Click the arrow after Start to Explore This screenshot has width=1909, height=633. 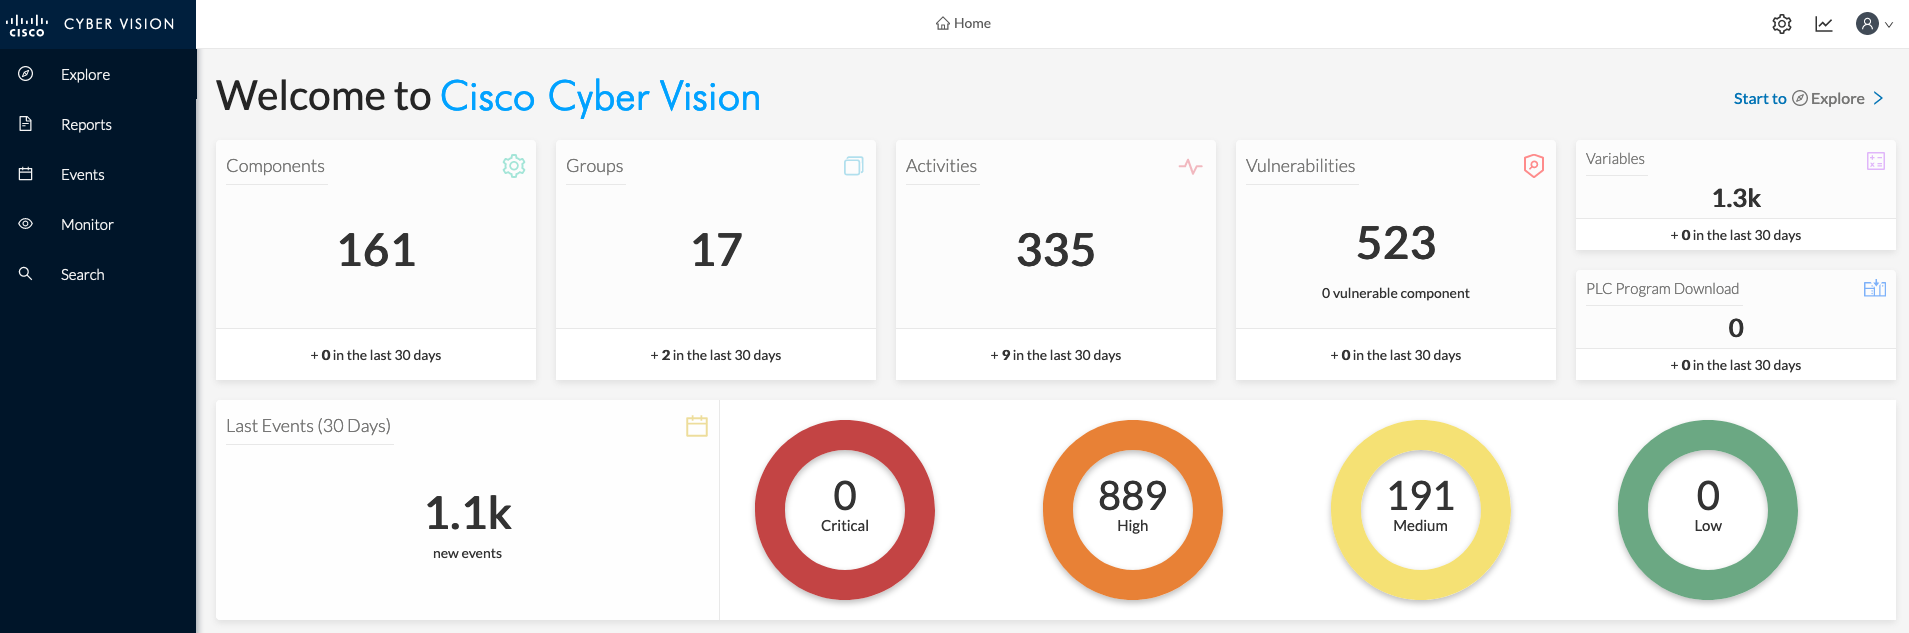pos(1878,98)
